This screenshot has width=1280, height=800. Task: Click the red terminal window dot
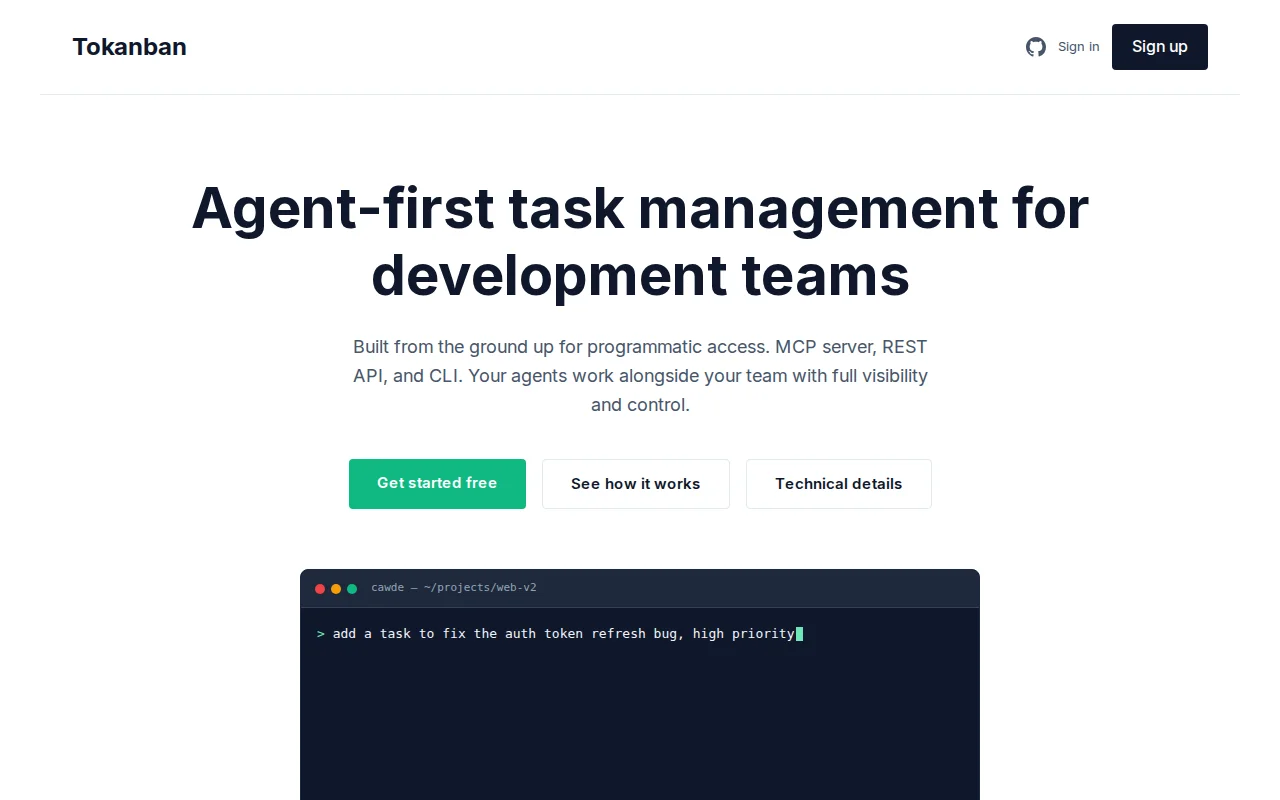click(x=320, y=589)
